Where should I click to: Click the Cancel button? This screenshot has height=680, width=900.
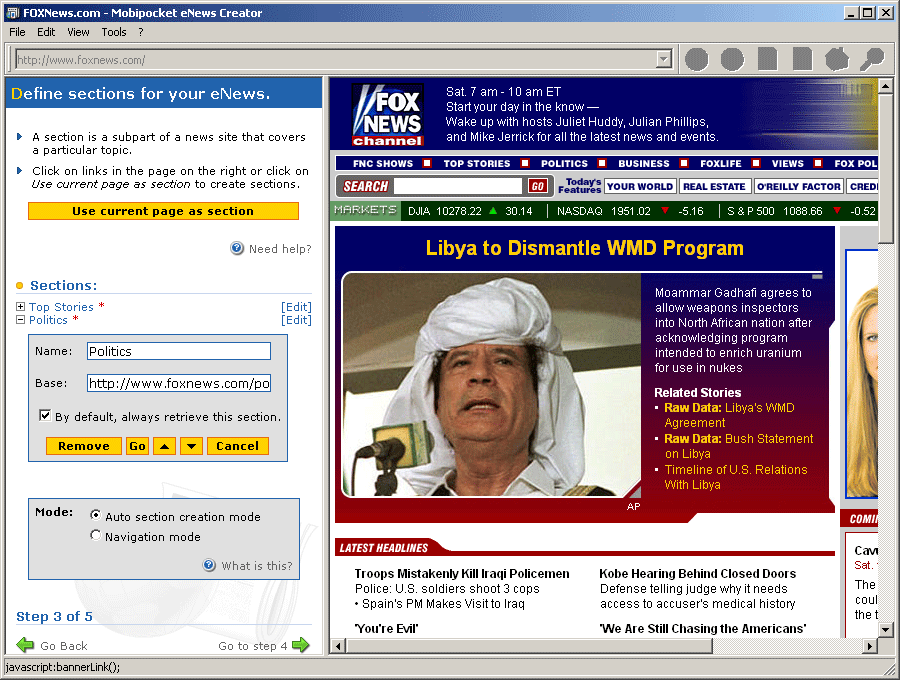coord(237,446)
